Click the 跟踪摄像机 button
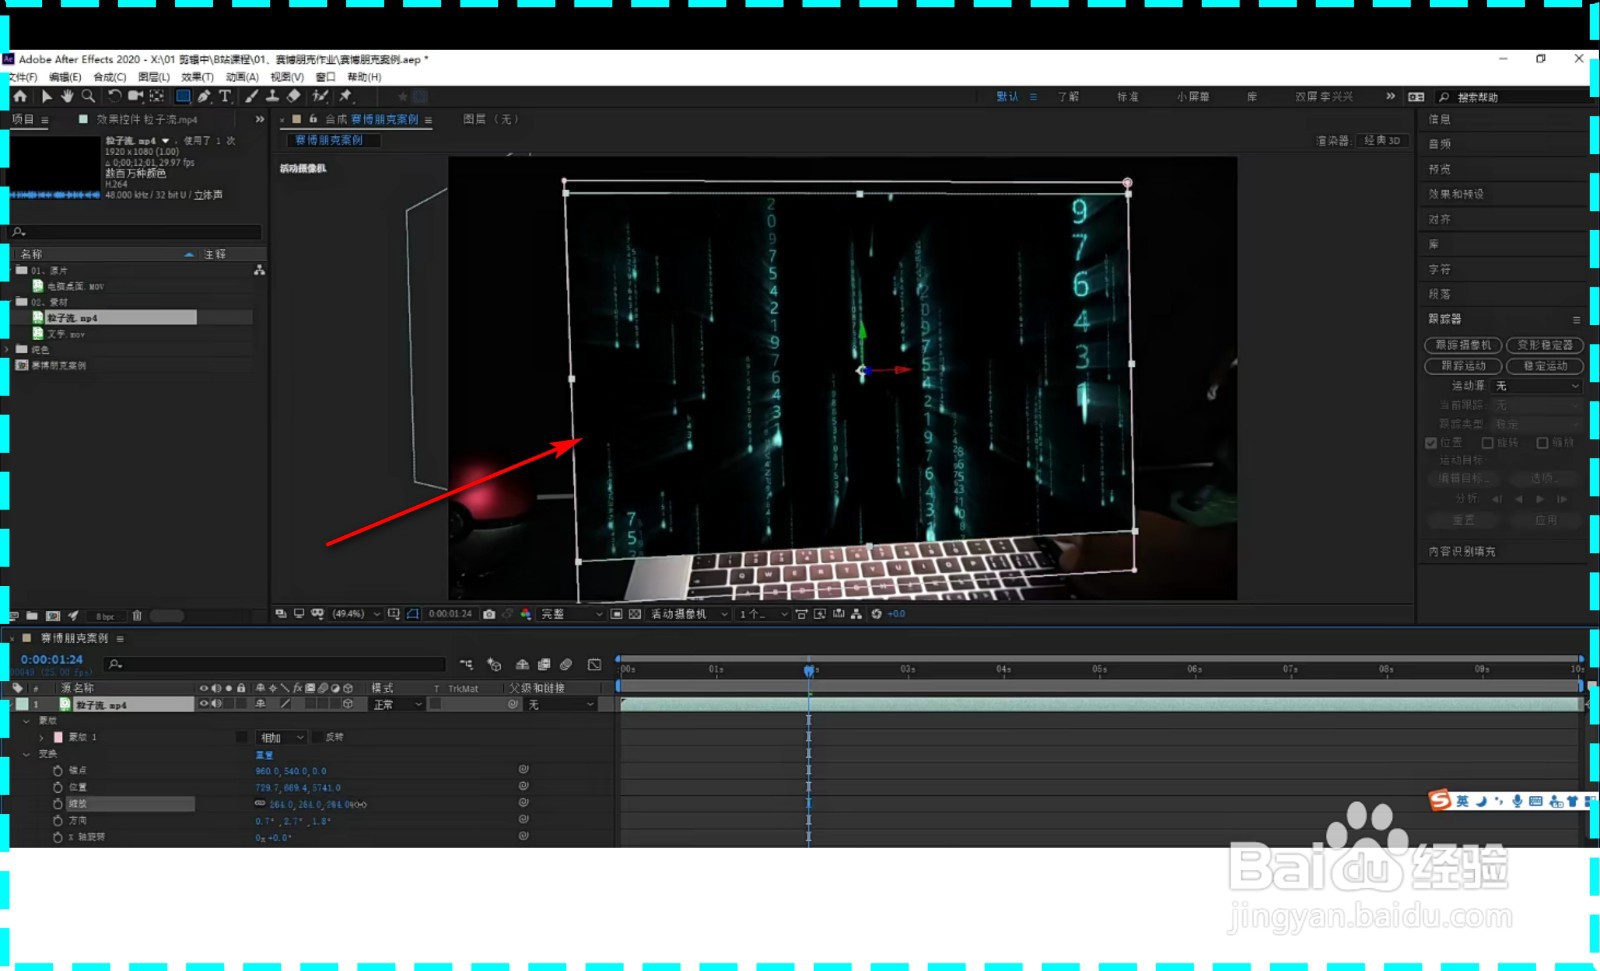1600x971 pixels. [x=1463, y=345]
